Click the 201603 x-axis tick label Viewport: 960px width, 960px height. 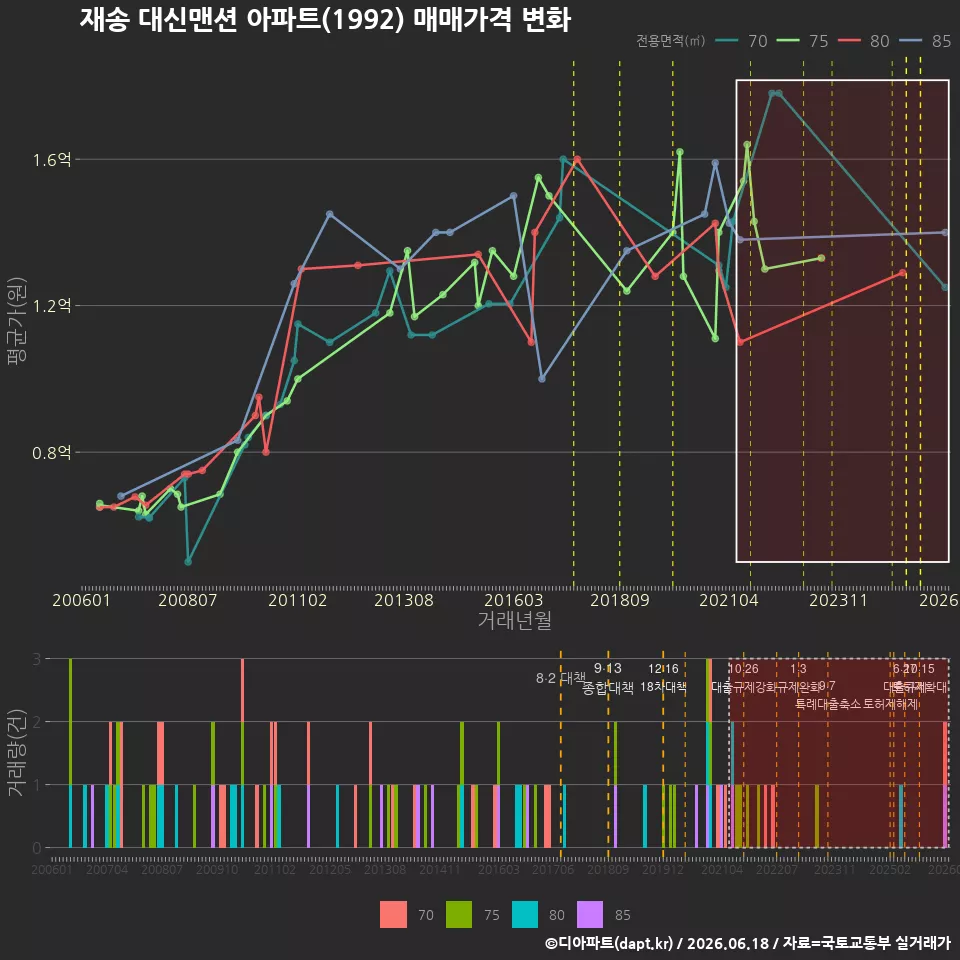click(513, 600)
